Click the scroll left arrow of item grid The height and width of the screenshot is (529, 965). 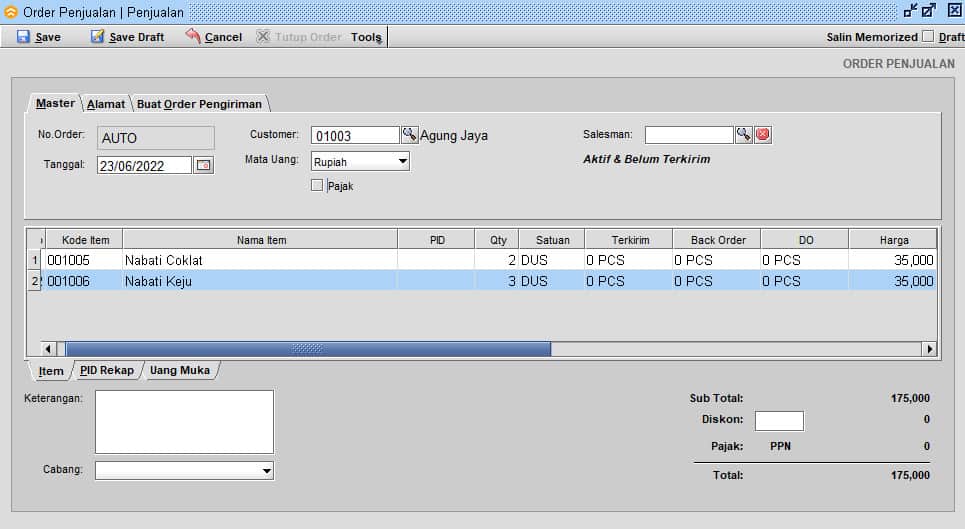point(48,349)
